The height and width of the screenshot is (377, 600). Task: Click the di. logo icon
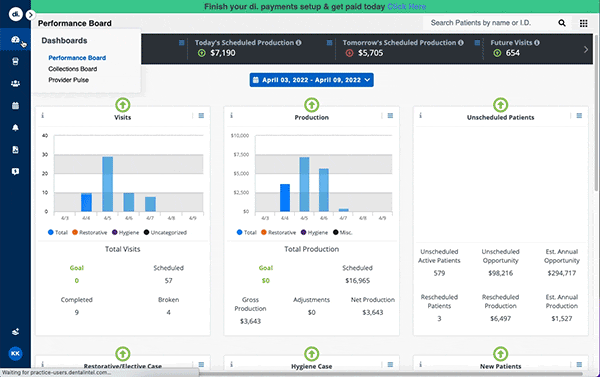pos(15,14)
